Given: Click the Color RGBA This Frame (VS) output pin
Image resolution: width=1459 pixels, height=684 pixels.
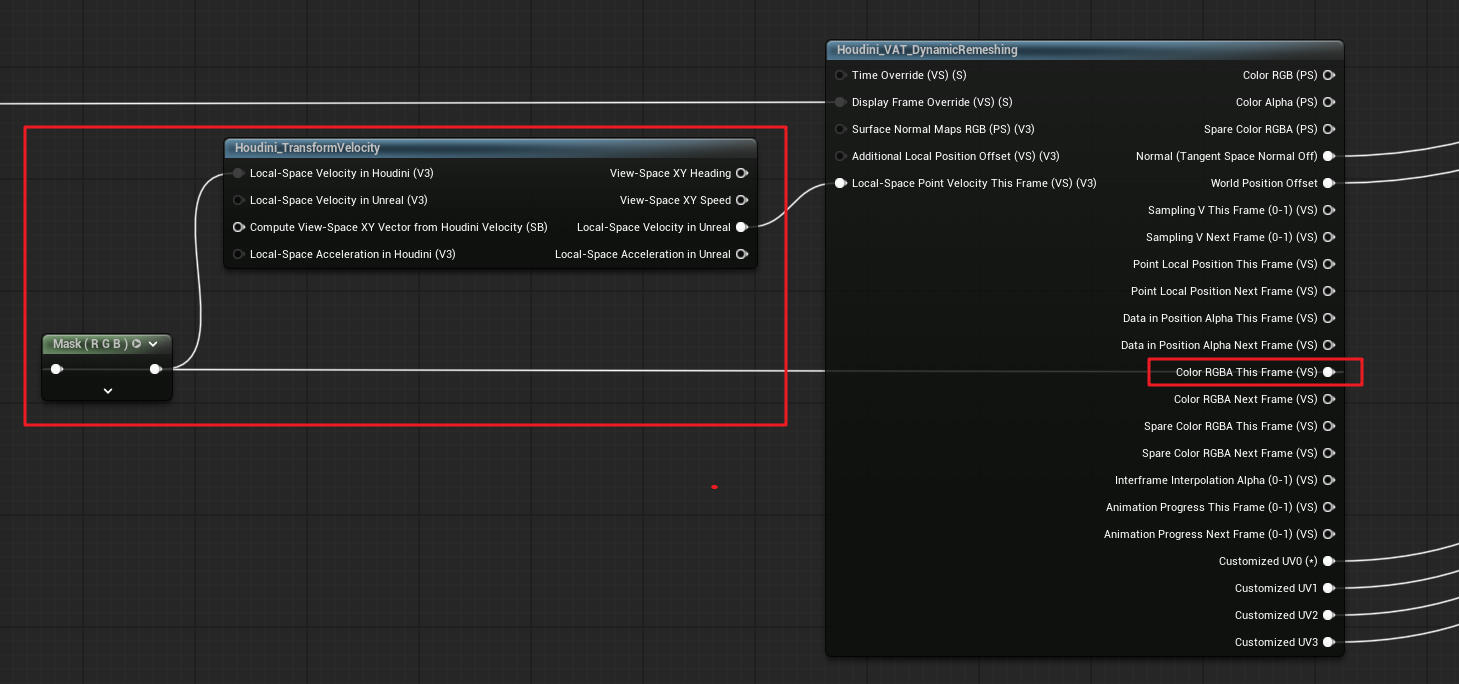Looking at the screenshot, I should click(1328, 372).
